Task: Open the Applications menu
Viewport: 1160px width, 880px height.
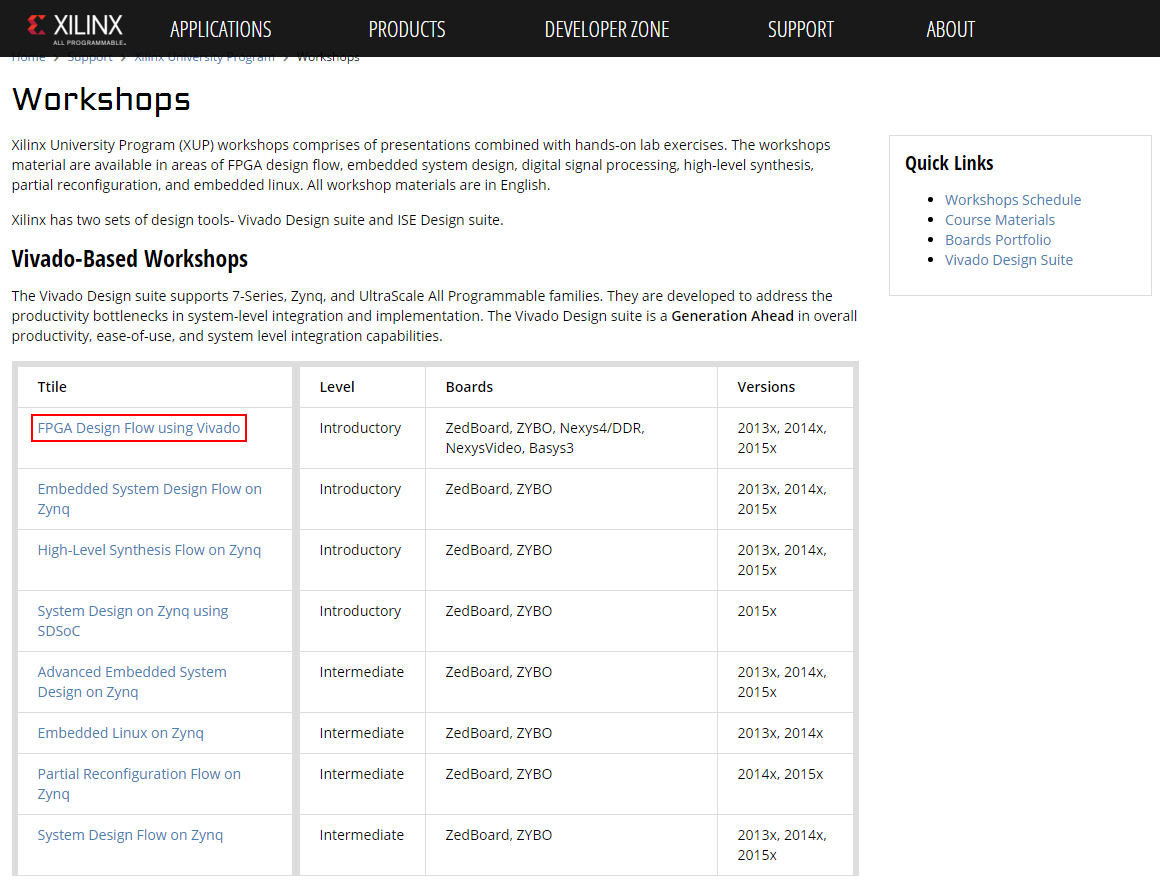Action: pos(220,30)
